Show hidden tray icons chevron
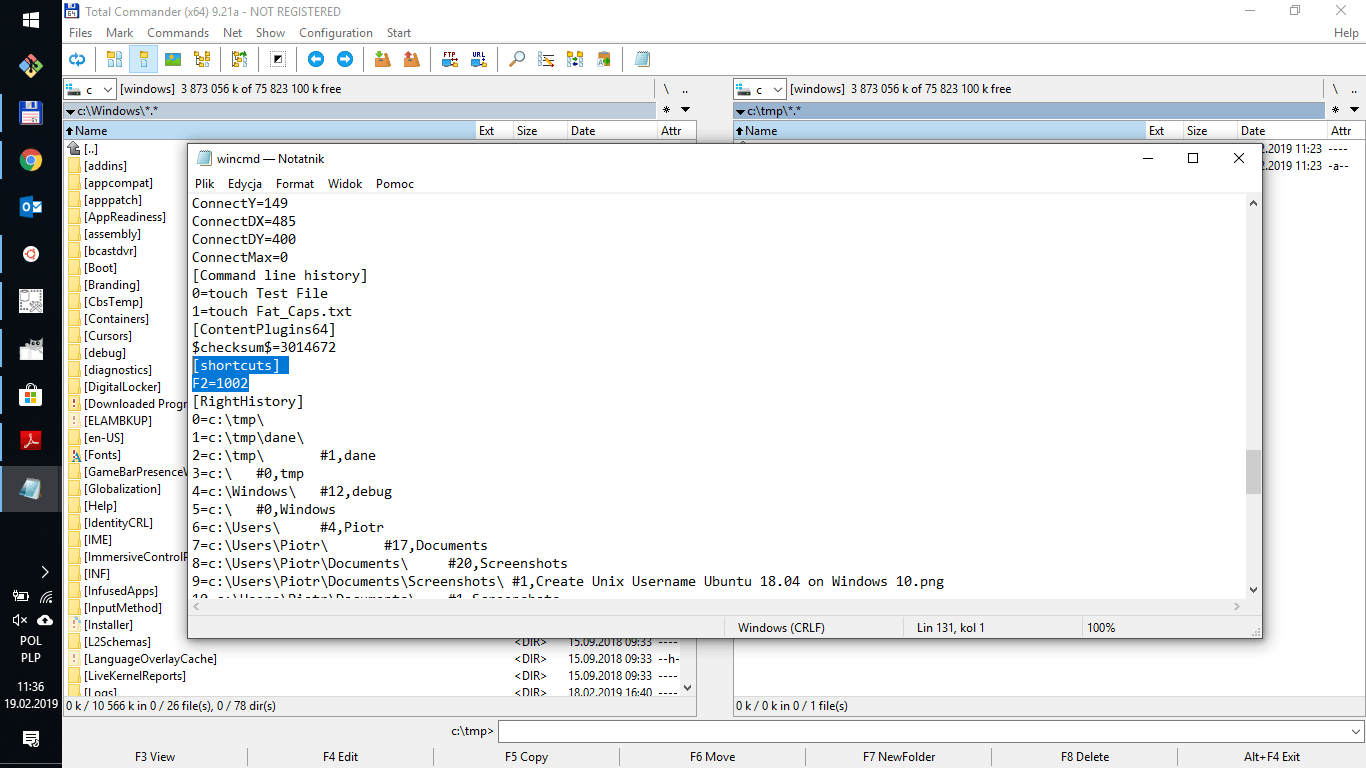The width and height of the screenshot is (1366, 768). tap(45, 572)
